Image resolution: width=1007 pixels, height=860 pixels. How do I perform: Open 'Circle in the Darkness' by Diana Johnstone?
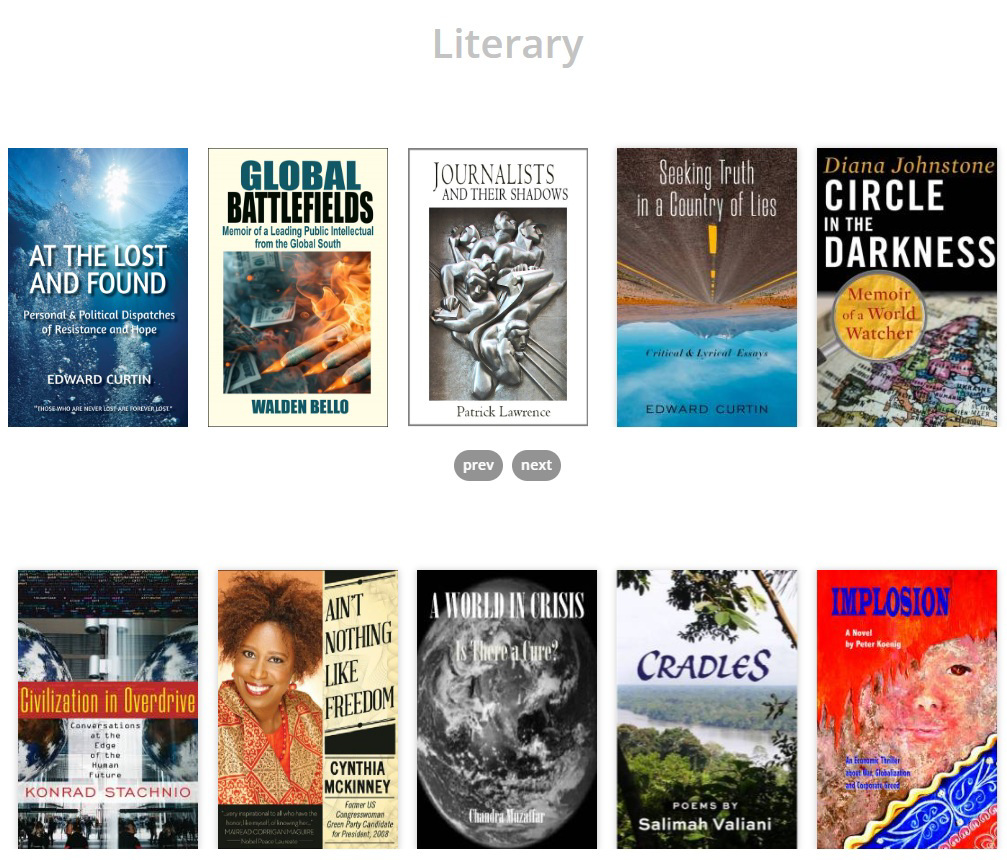point(907,287)
